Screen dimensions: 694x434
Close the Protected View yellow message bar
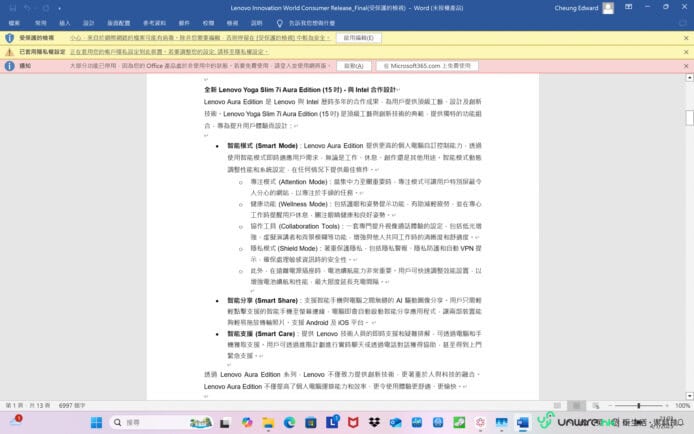686,38
